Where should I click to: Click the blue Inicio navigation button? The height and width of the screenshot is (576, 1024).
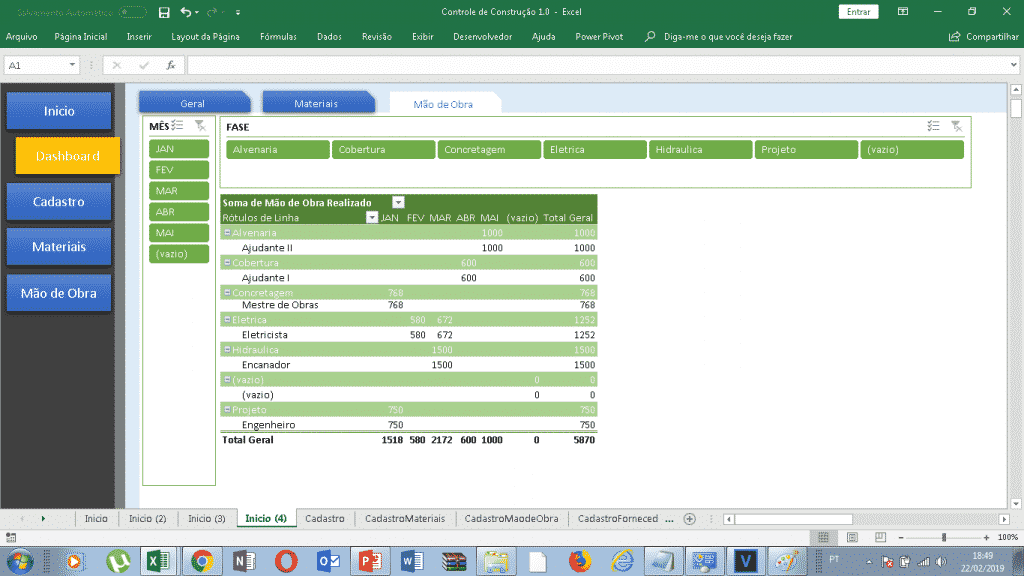(x=59, y=111)
